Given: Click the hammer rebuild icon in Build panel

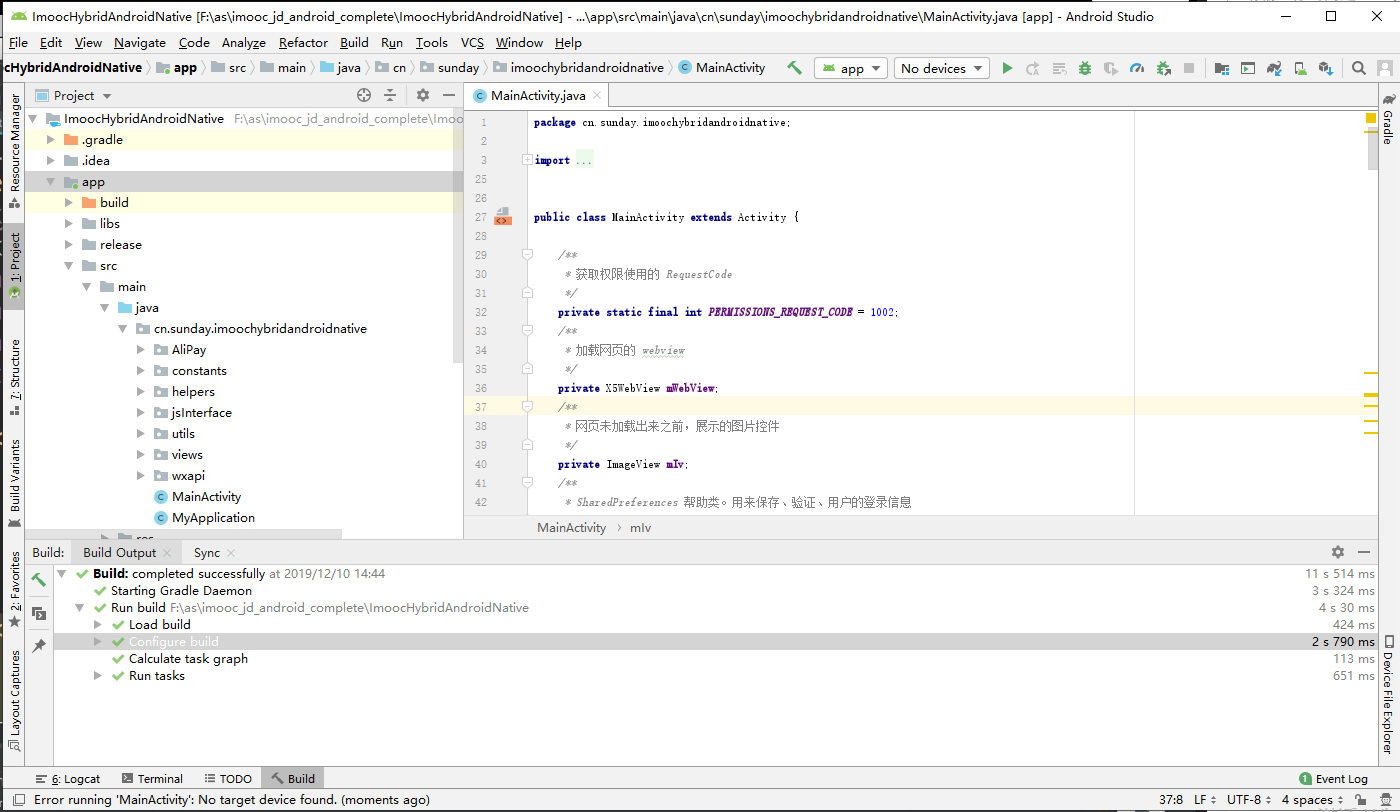Looking at the screenshot, I should [x=39, y=579].
